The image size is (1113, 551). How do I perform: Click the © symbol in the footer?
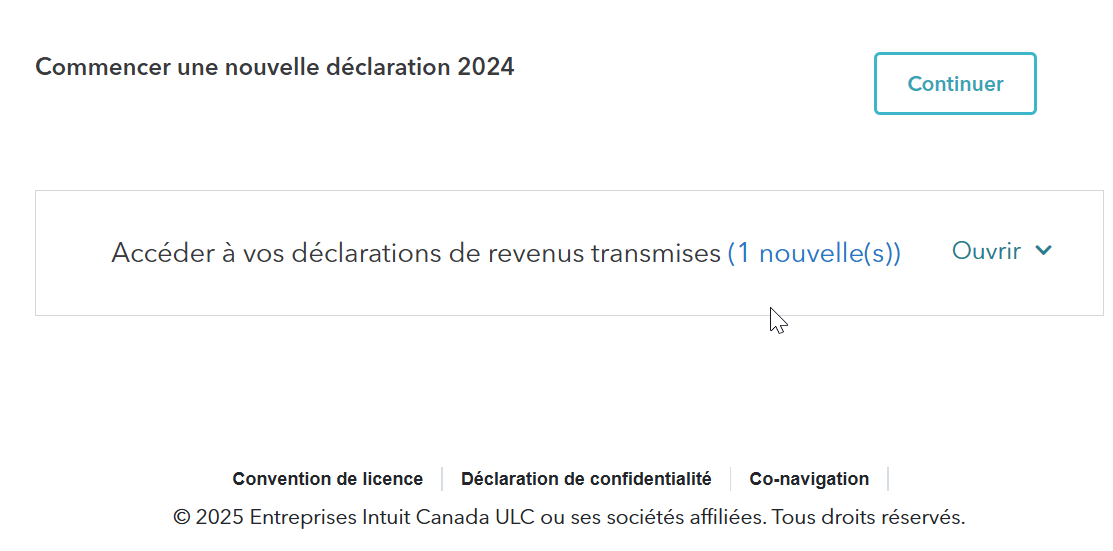182,517
